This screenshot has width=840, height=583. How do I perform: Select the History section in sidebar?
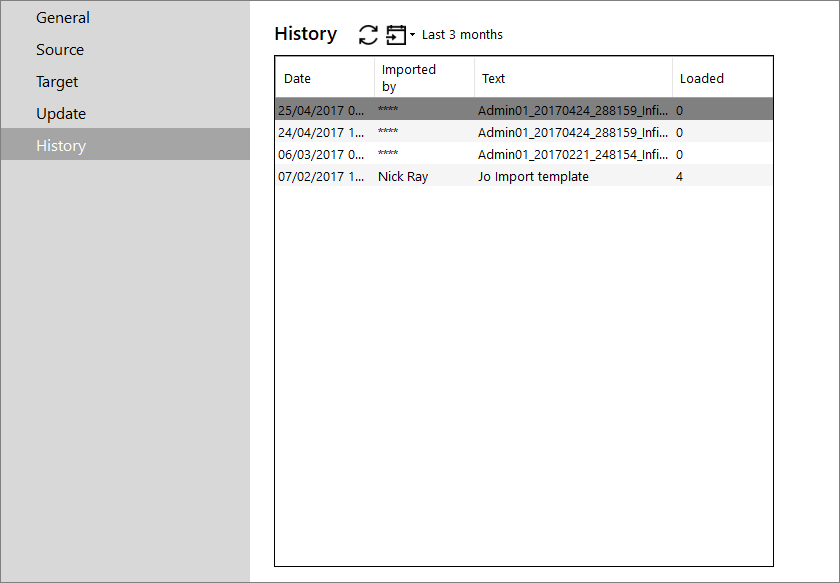125,144
